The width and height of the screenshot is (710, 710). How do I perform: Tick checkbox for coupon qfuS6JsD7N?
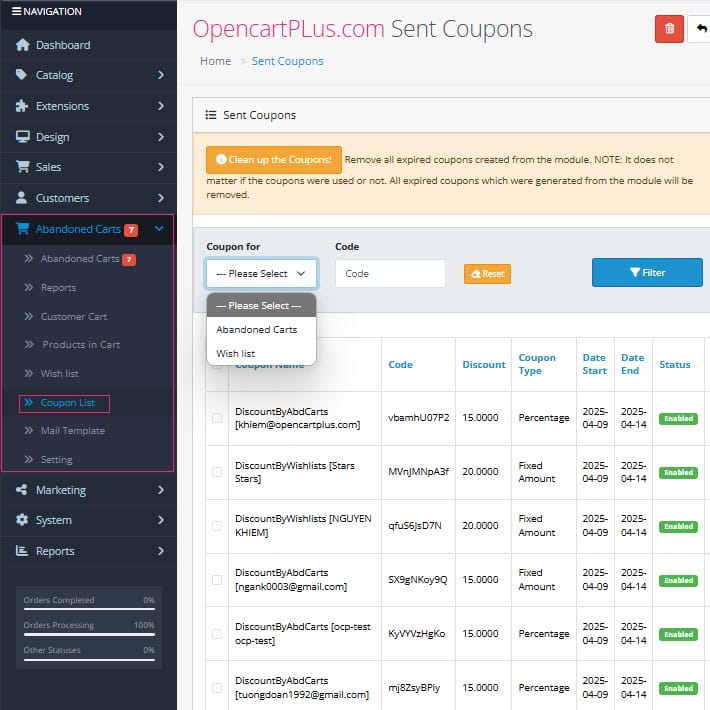pyautogui.click(x=217, y=526)
